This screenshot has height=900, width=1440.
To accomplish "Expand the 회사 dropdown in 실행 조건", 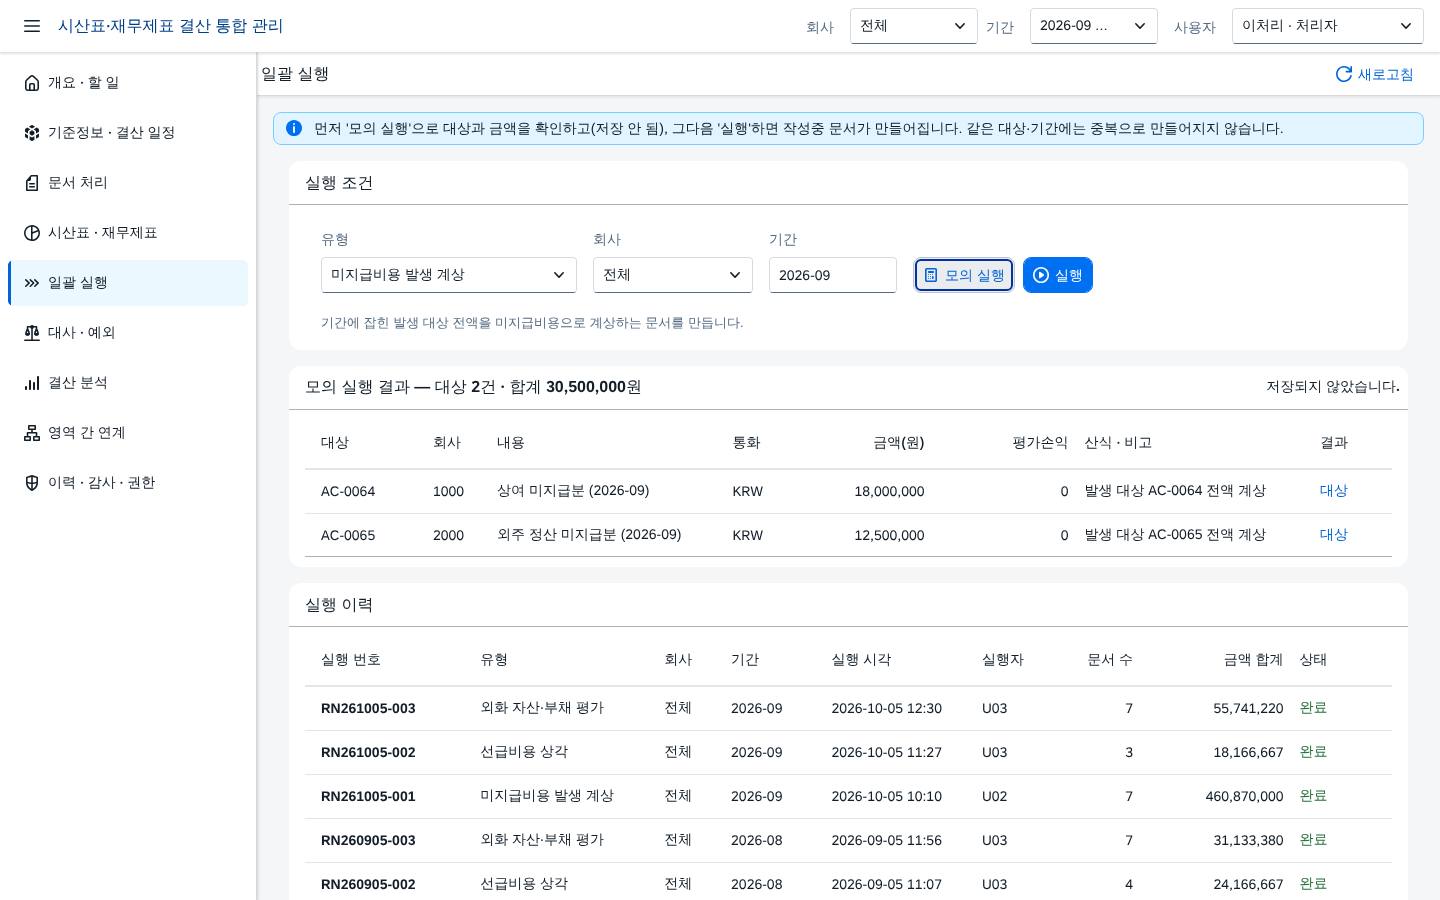I will [673, 275].
